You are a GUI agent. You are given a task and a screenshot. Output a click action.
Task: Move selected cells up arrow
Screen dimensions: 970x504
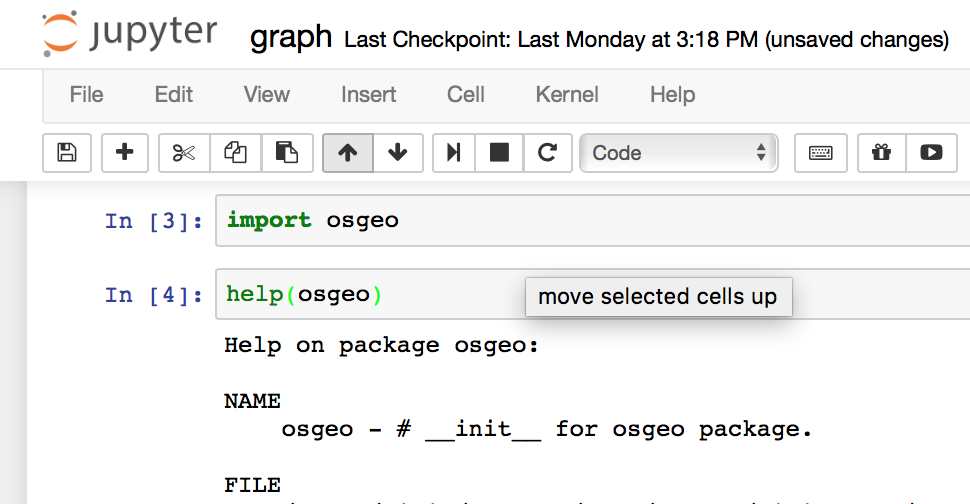[x=347, y=153]
